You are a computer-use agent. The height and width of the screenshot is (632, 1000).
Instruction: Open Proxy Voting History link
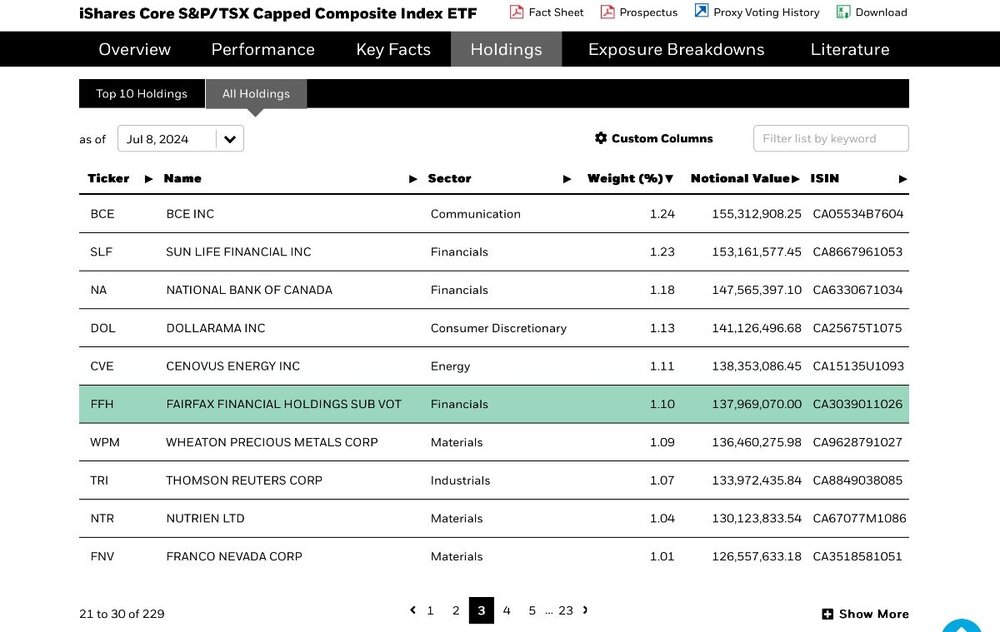point(766,12)
